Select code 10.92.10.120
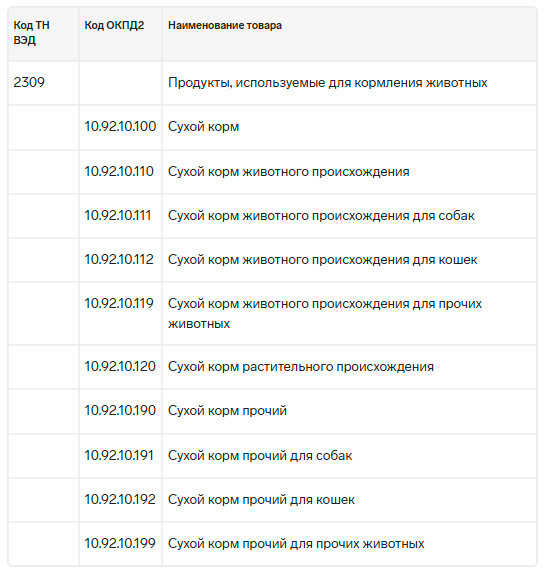Screen dimensions: 547x577 [120, 367]
